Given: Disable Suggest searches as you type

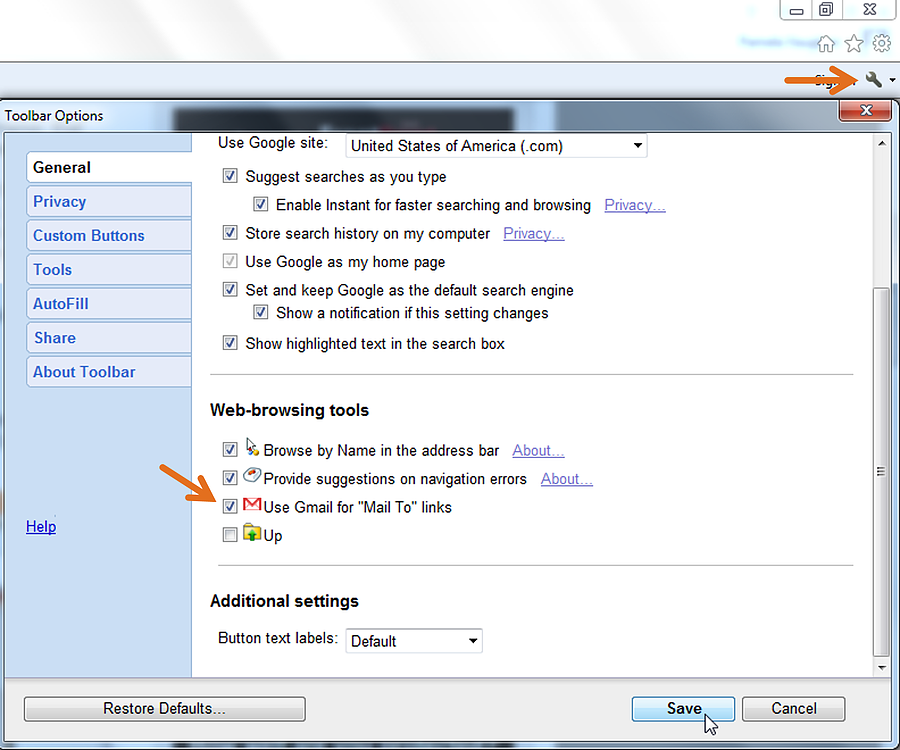Looking at the screenshot, I should [x=230, y=175].
